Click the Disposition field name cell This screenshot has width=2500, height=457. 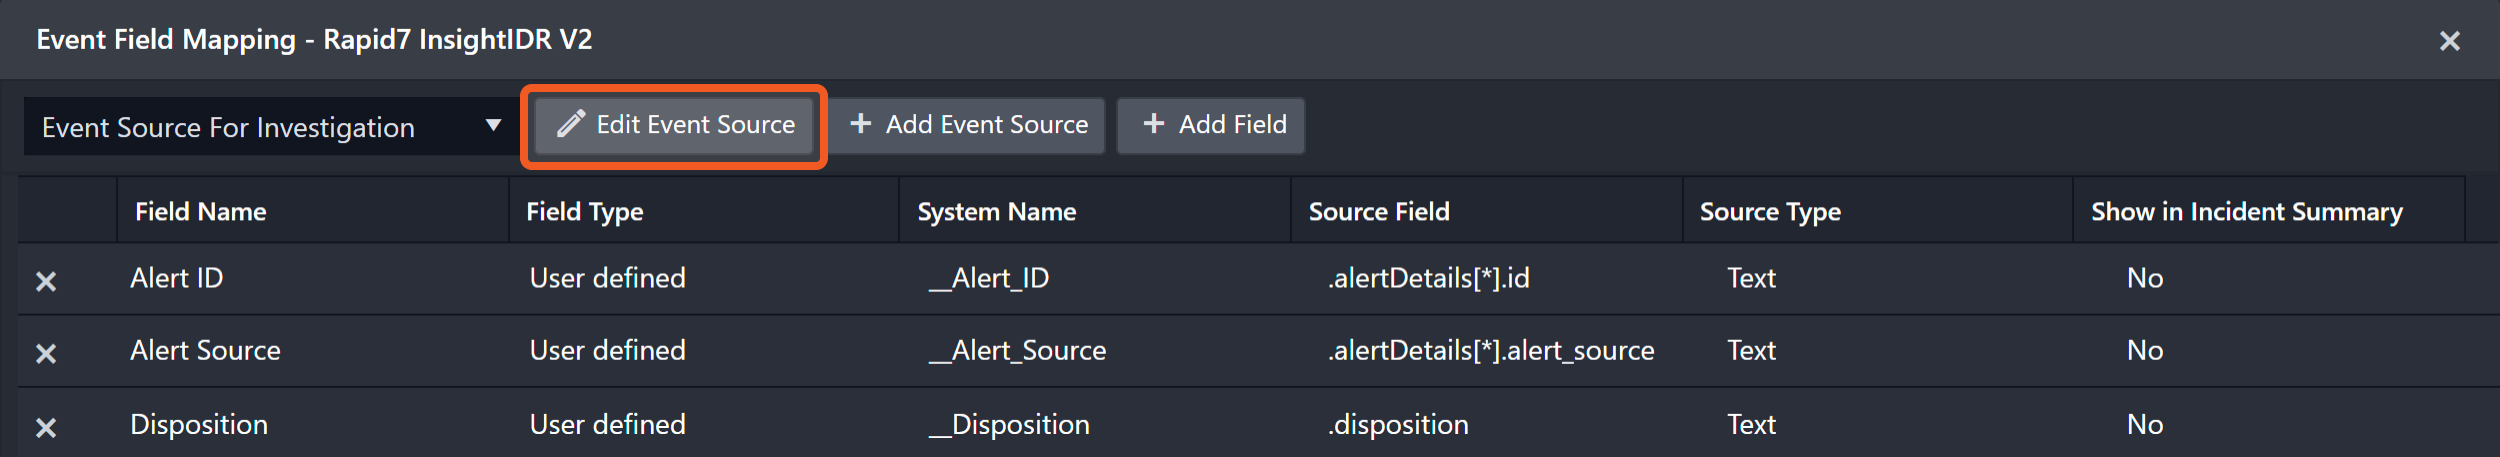click(x=199, y=424)
